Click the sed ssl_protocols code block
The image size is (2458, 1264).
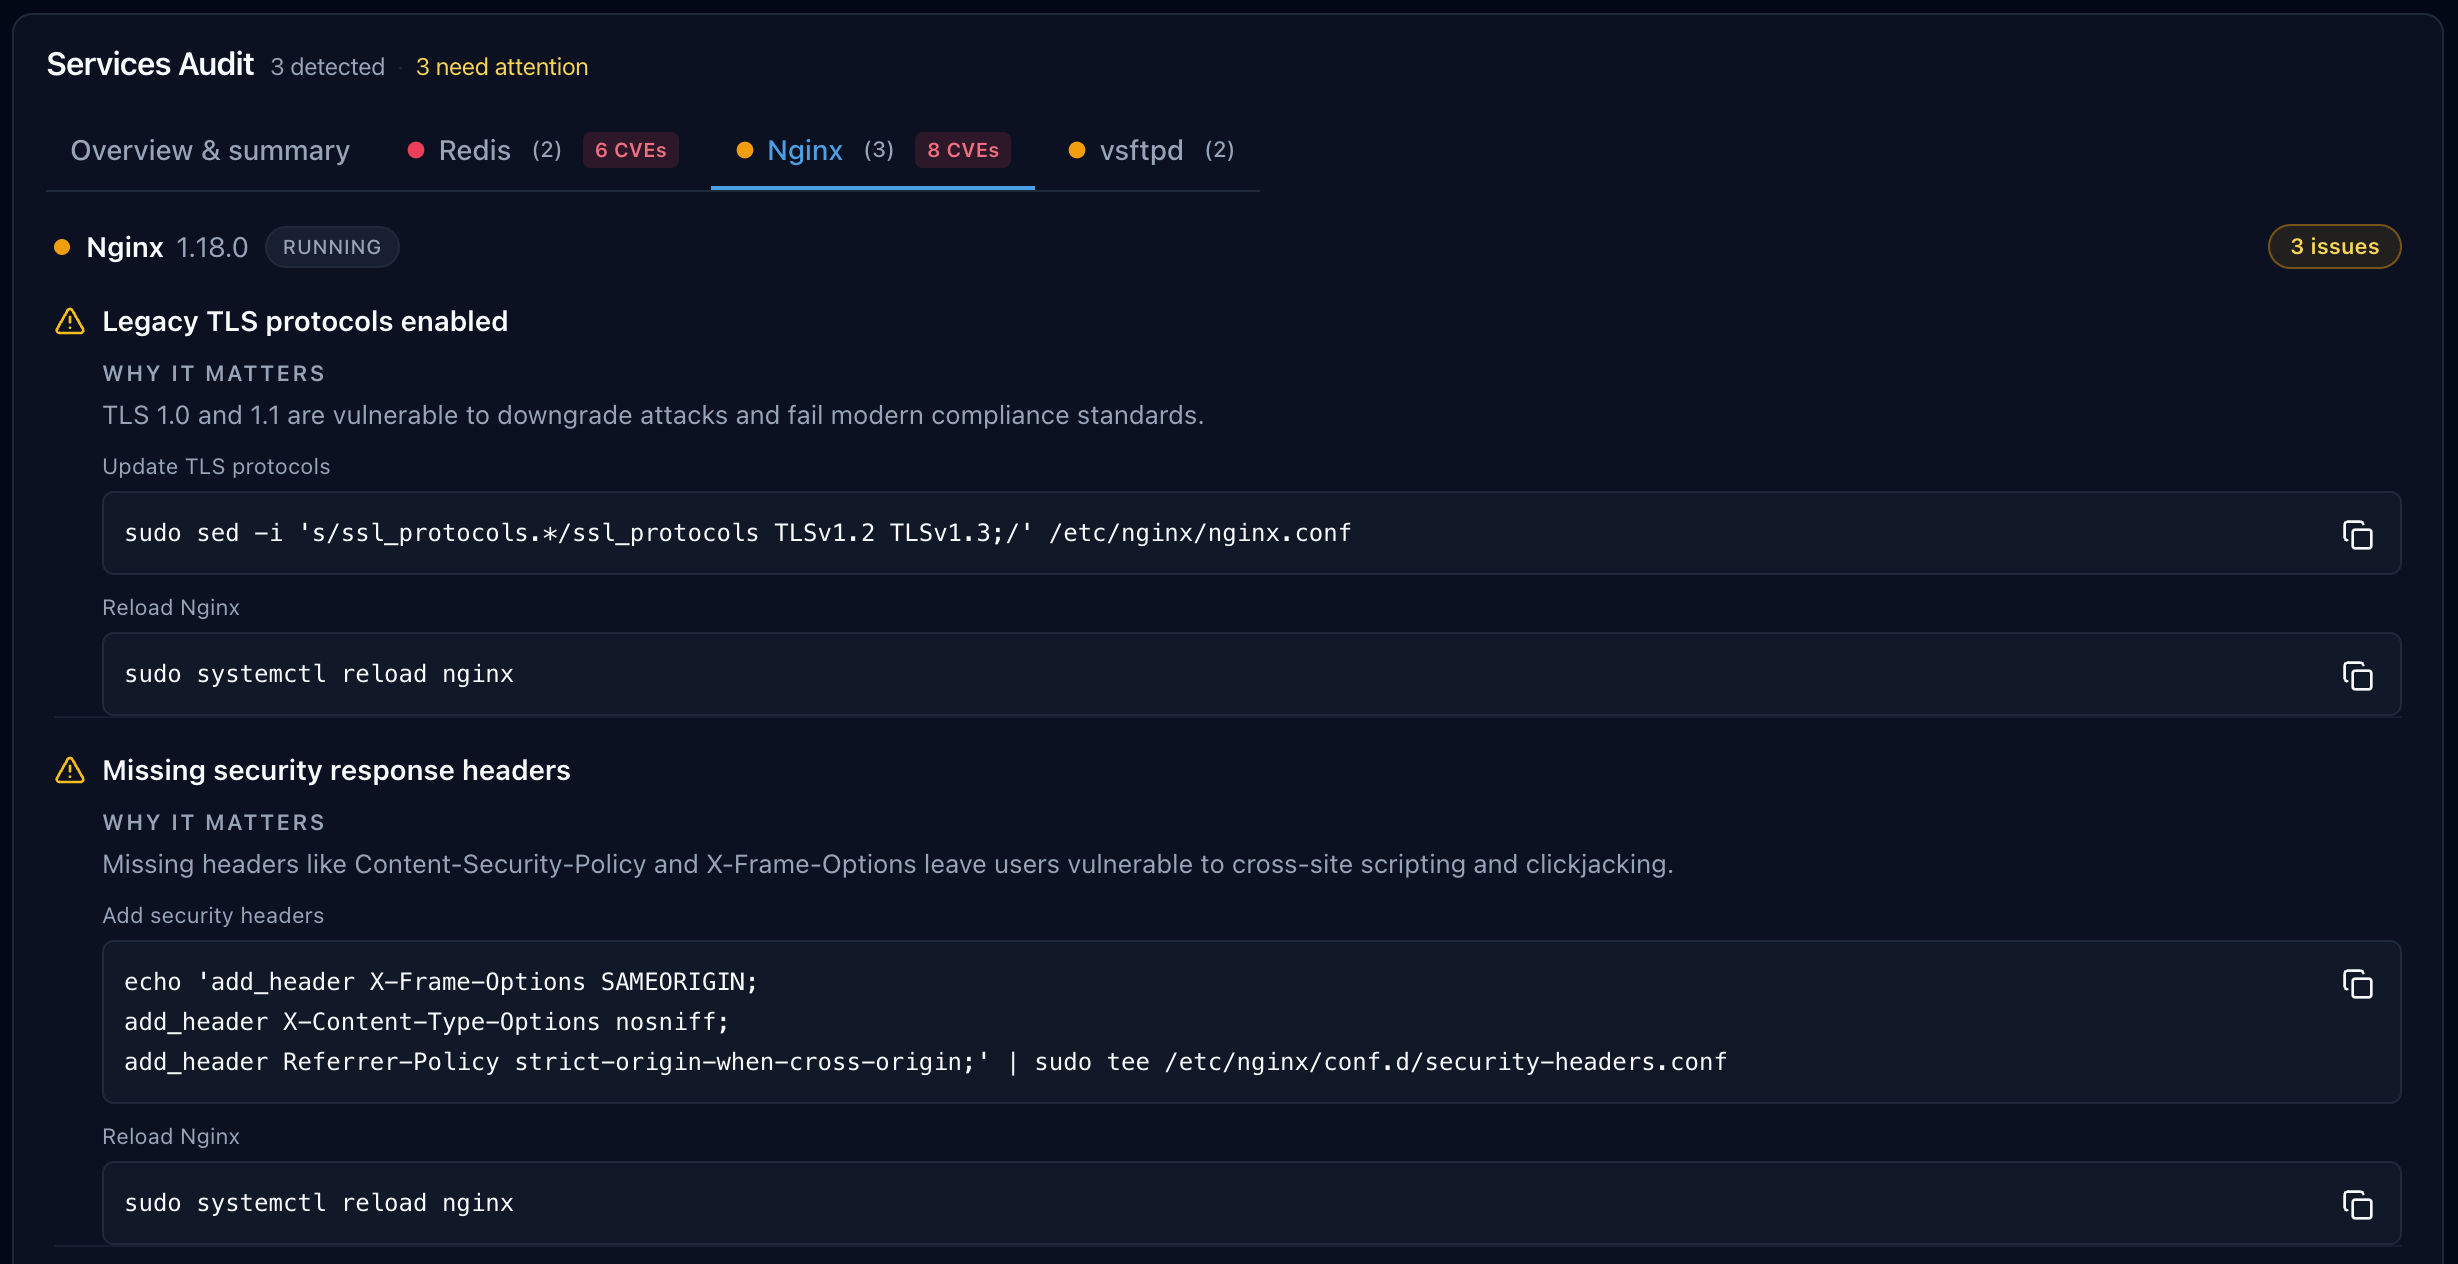(1251, 533)
